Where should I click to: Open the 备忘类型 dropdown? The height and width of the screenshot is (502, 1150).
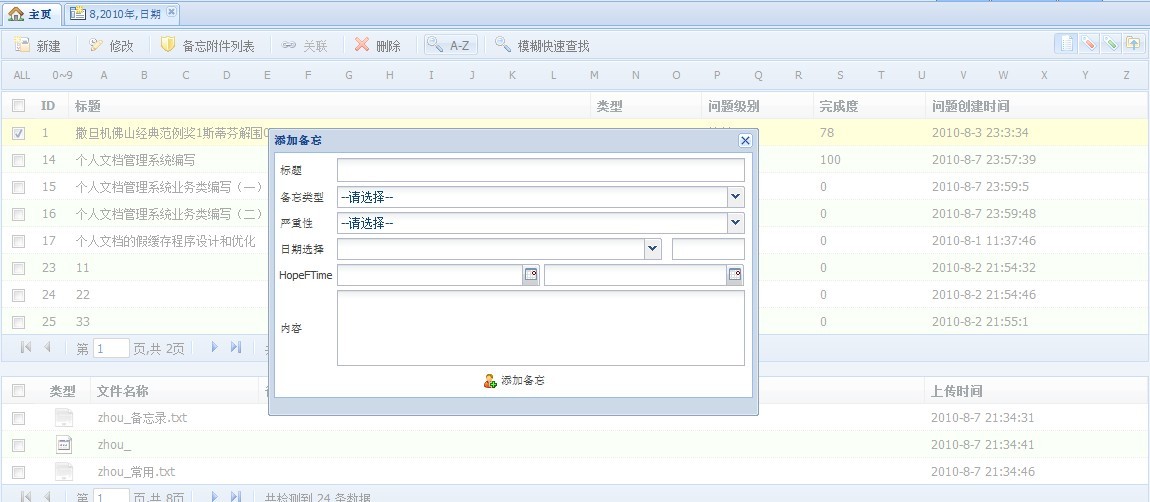pyautogui.click(x=736, y=197)
